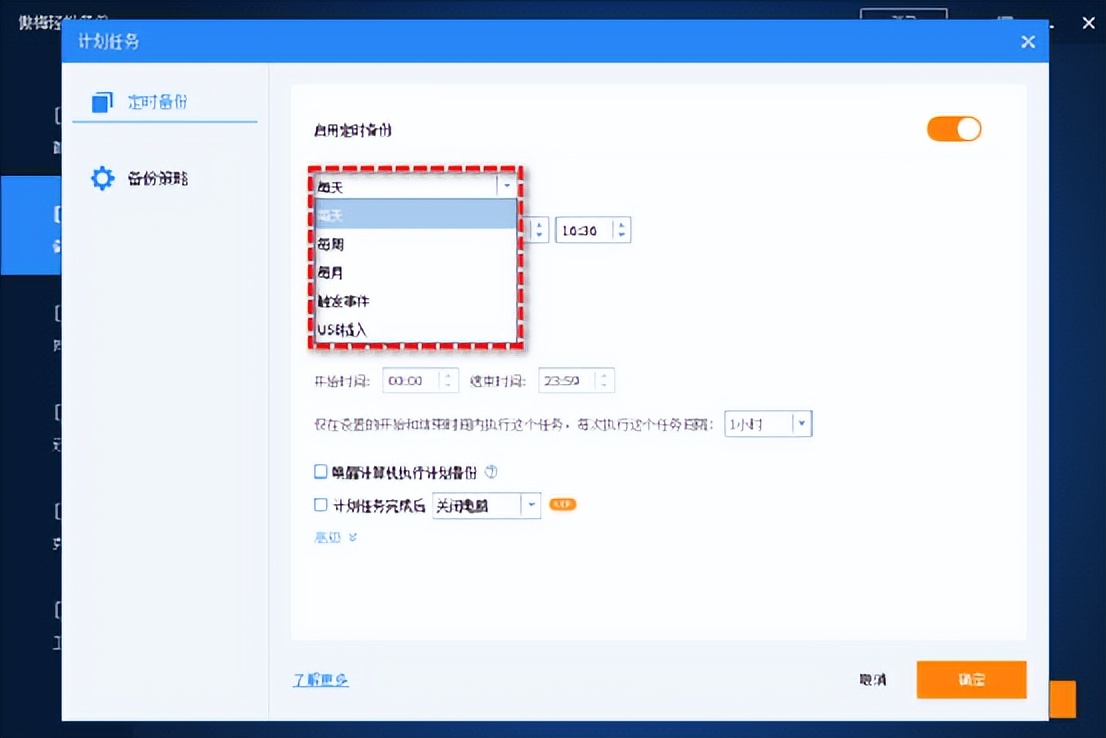This screenshot has height=738, width=1106.
Task: Click the 备份策略 gear icon
Action: click(101, 178)
